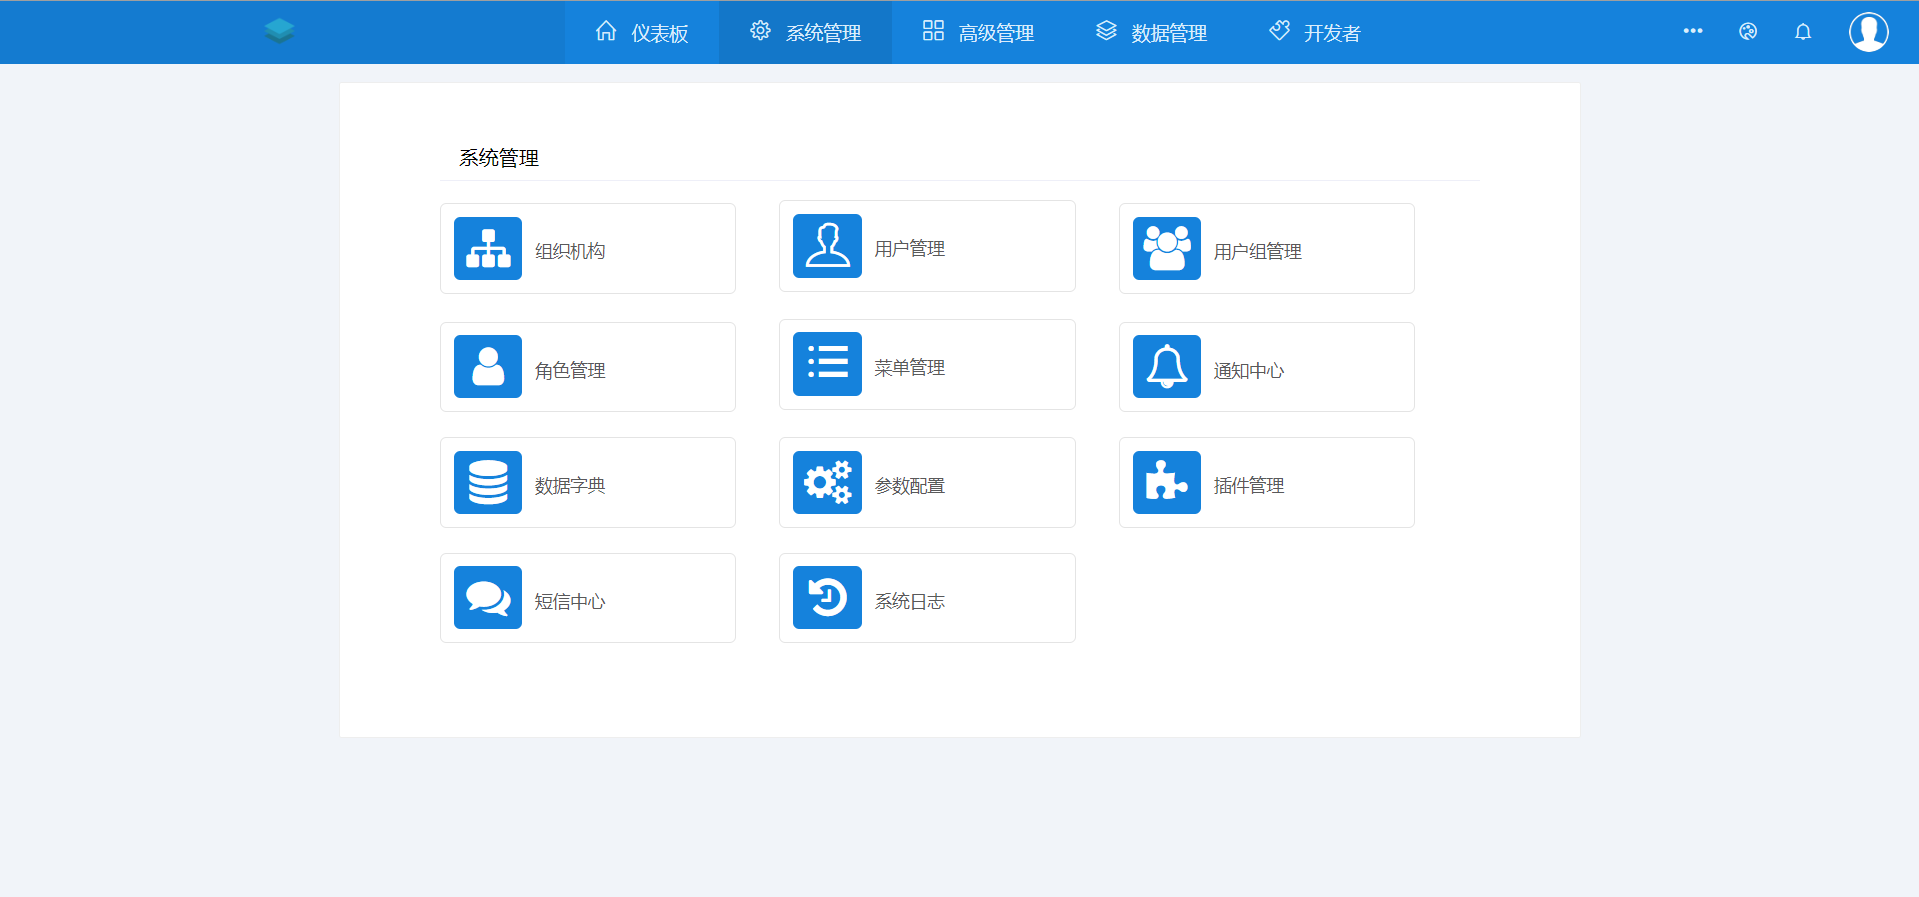Select the 开发者 developer menu item

coord(1314,33)
